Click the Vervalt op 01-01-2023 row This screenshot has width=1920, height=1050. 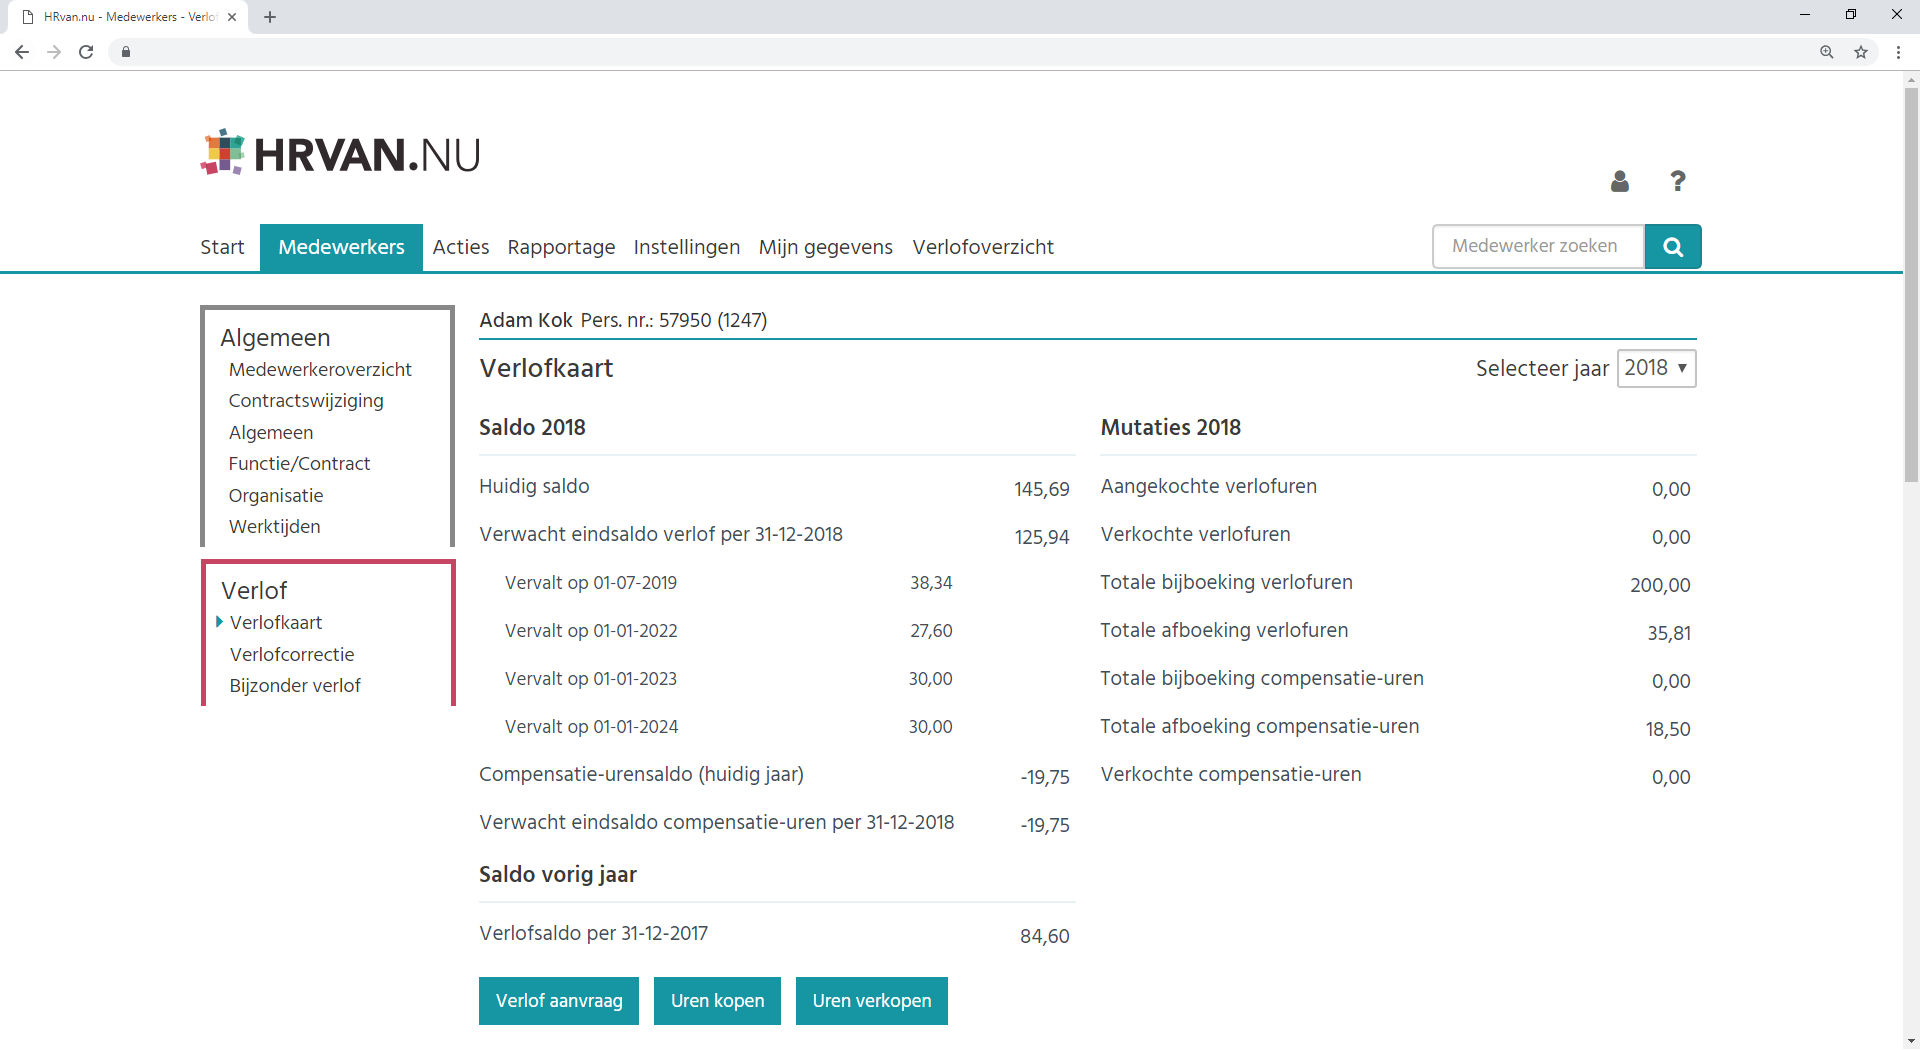728,679
